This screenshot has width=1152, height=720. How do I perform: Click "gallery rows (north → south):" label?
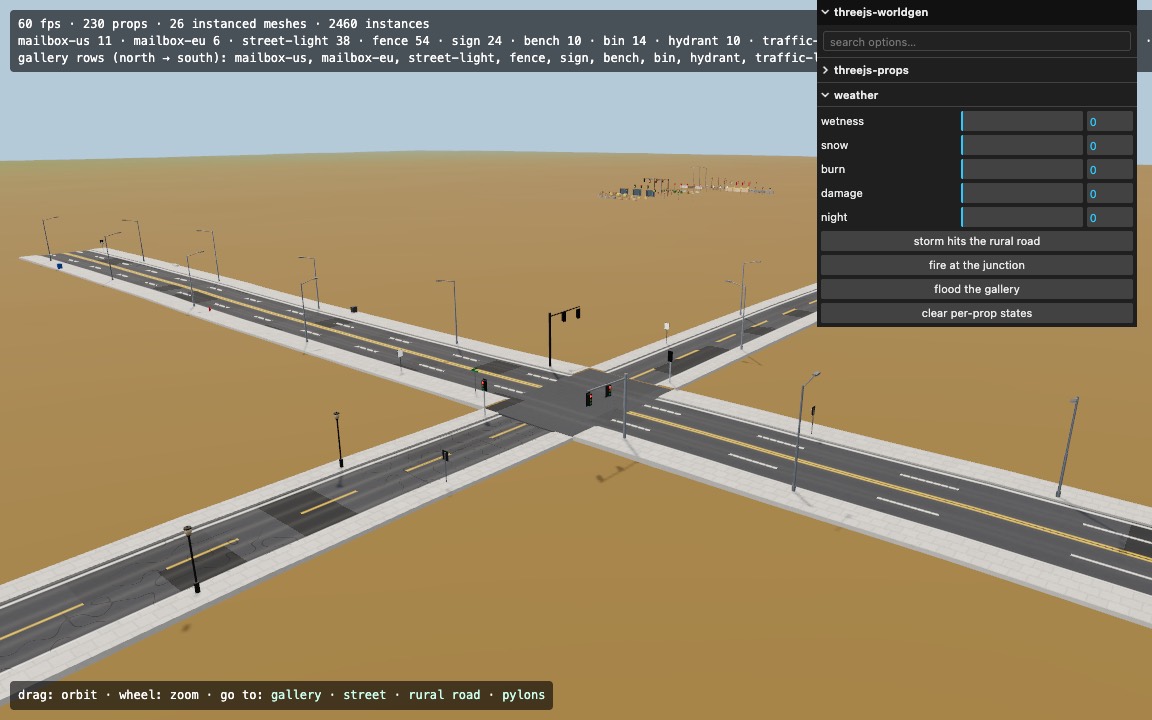(123, 58)
